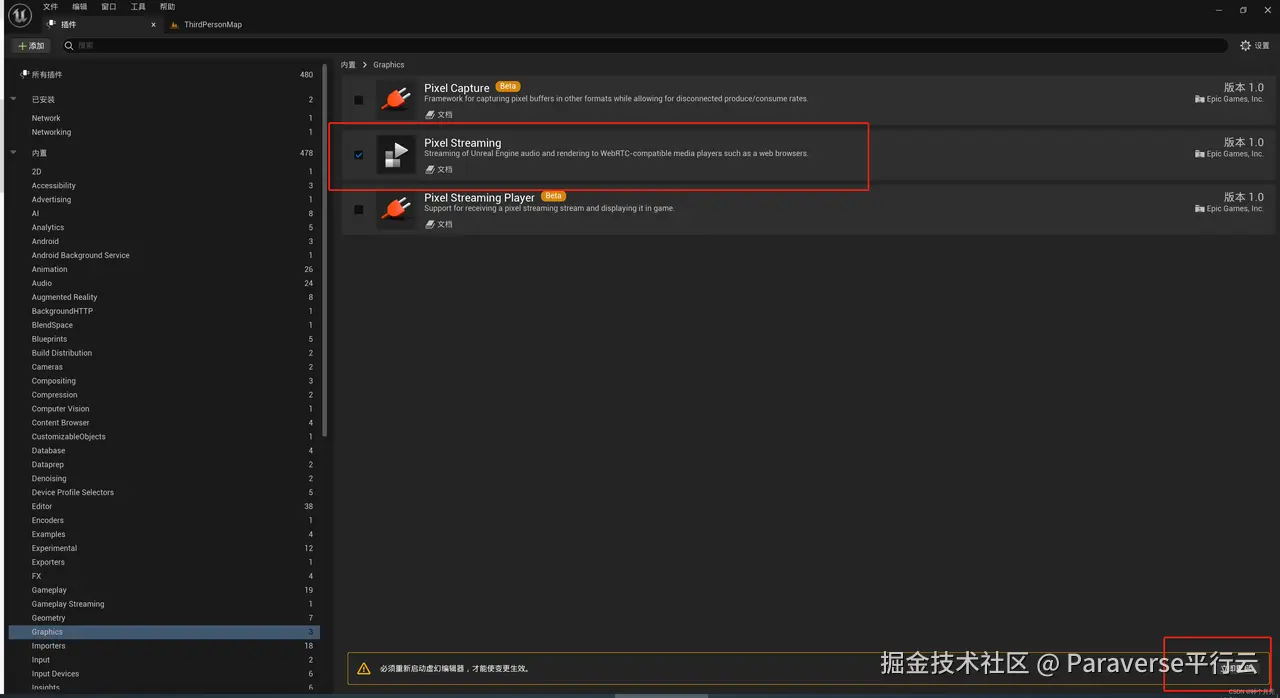
Task: Select the Augmented Reality category
Action: pyautogui.click(x=165, y=297)
